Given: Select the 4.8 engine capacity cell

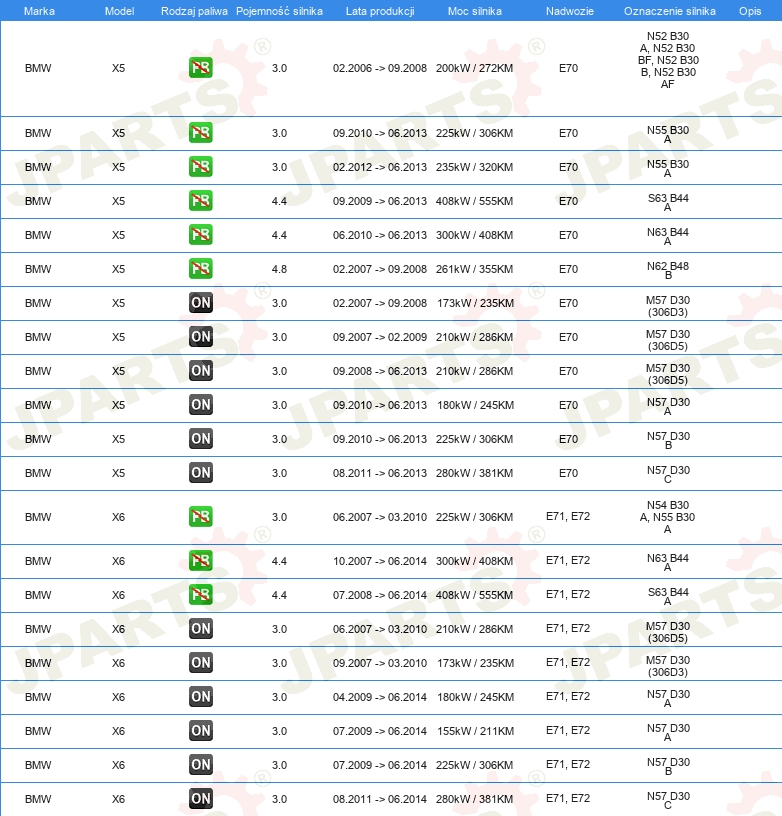Looking at the screenshot, I should [x=279, y=269].
